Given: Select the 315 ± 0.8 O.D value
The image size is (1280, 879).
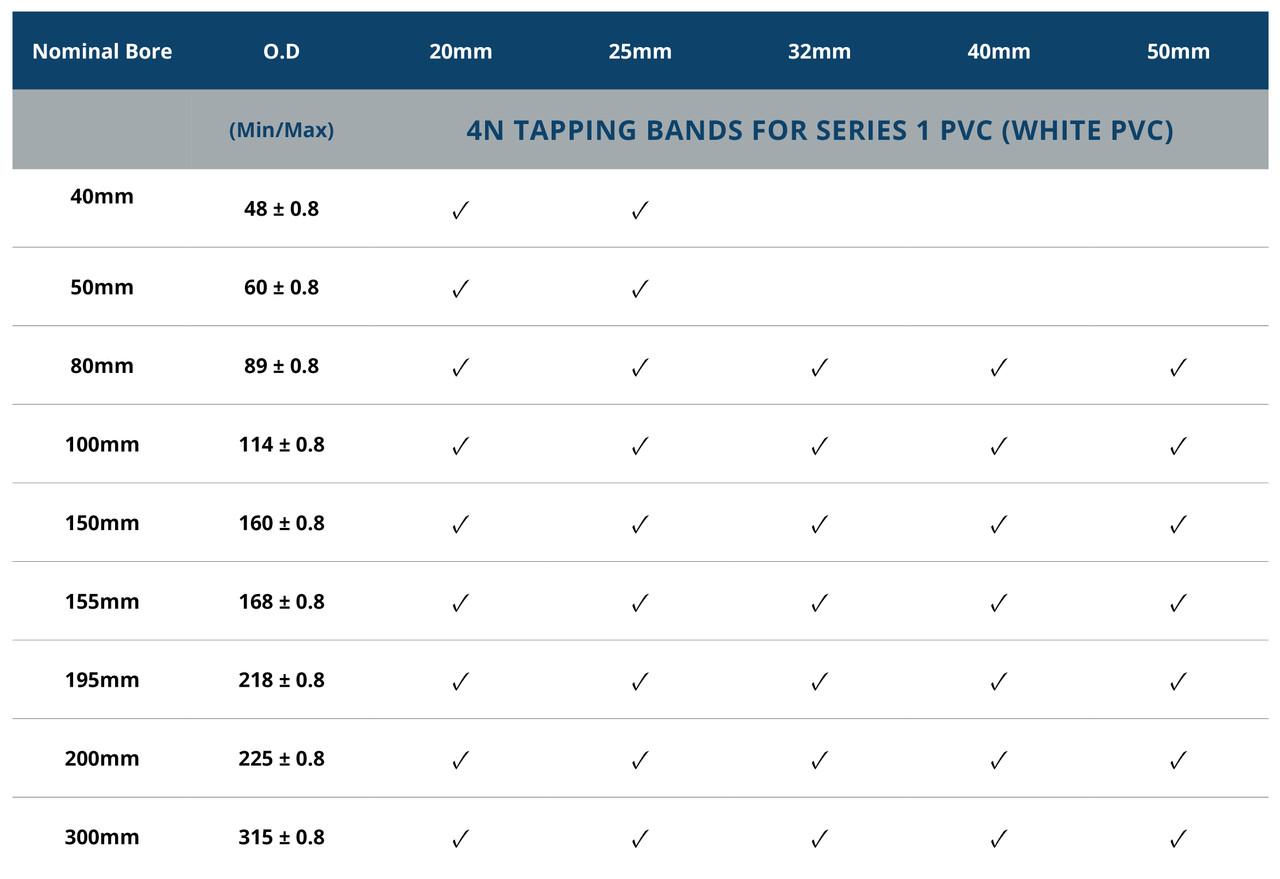Looking at the screenshot, I should [281, 837].
